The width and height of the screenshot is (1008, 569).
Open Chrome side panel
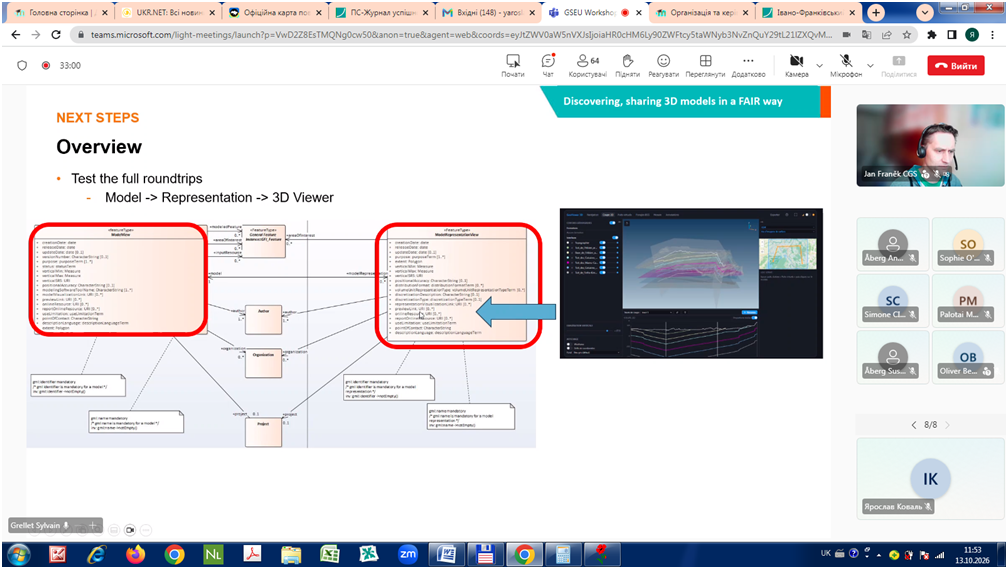click(x=952, y=35)
